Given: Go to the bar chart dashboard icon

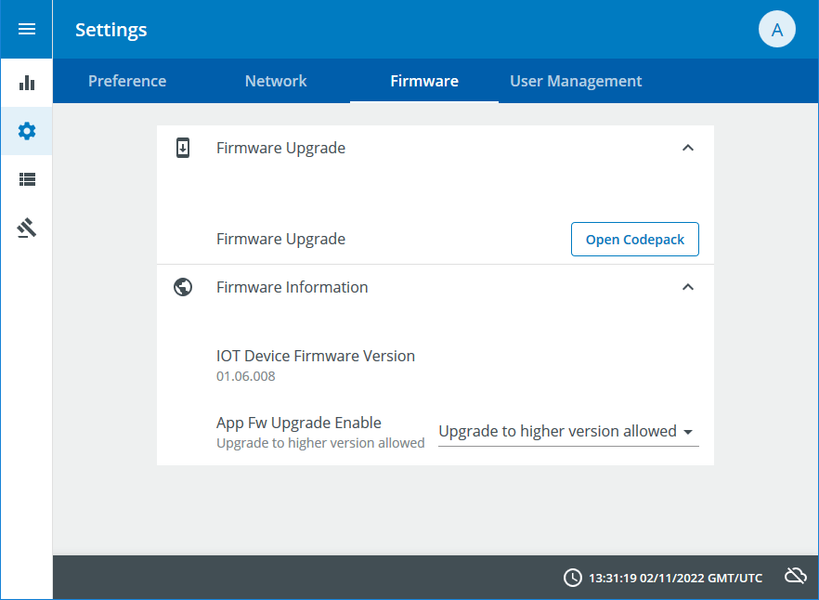Looking at the screenshot, I should coord(27,82).
